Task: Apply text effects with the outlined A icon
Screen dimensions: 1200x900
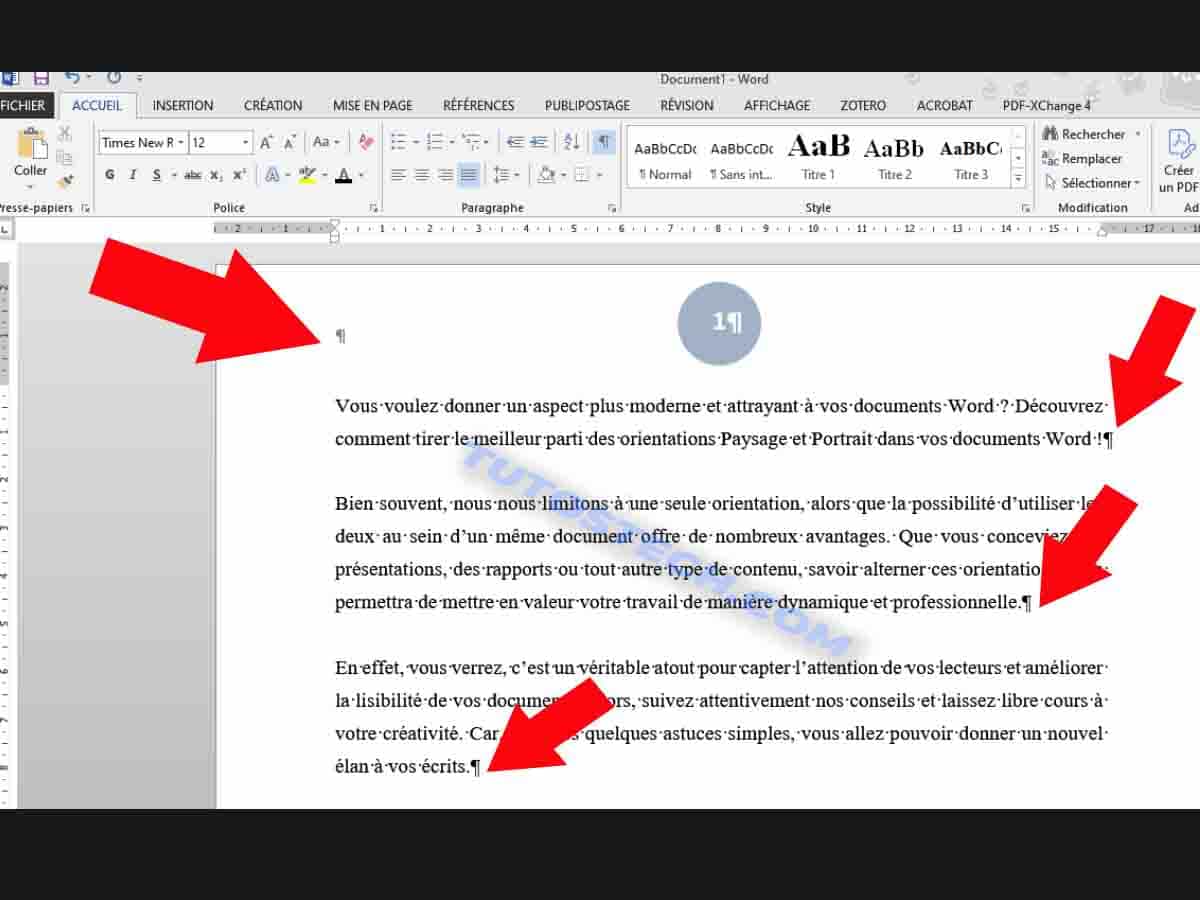Action: coord(272,175)
